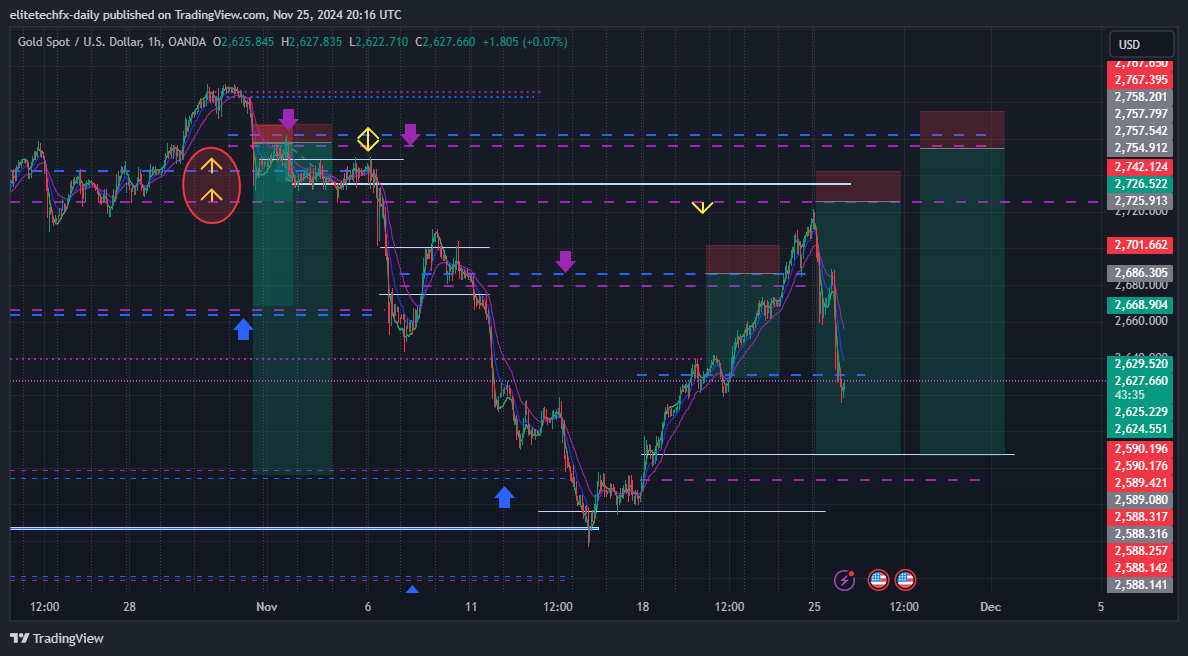This screenshot has width=1188, height=656.
Task: Click the OANDA source label
Action: [x=186, y=42]
